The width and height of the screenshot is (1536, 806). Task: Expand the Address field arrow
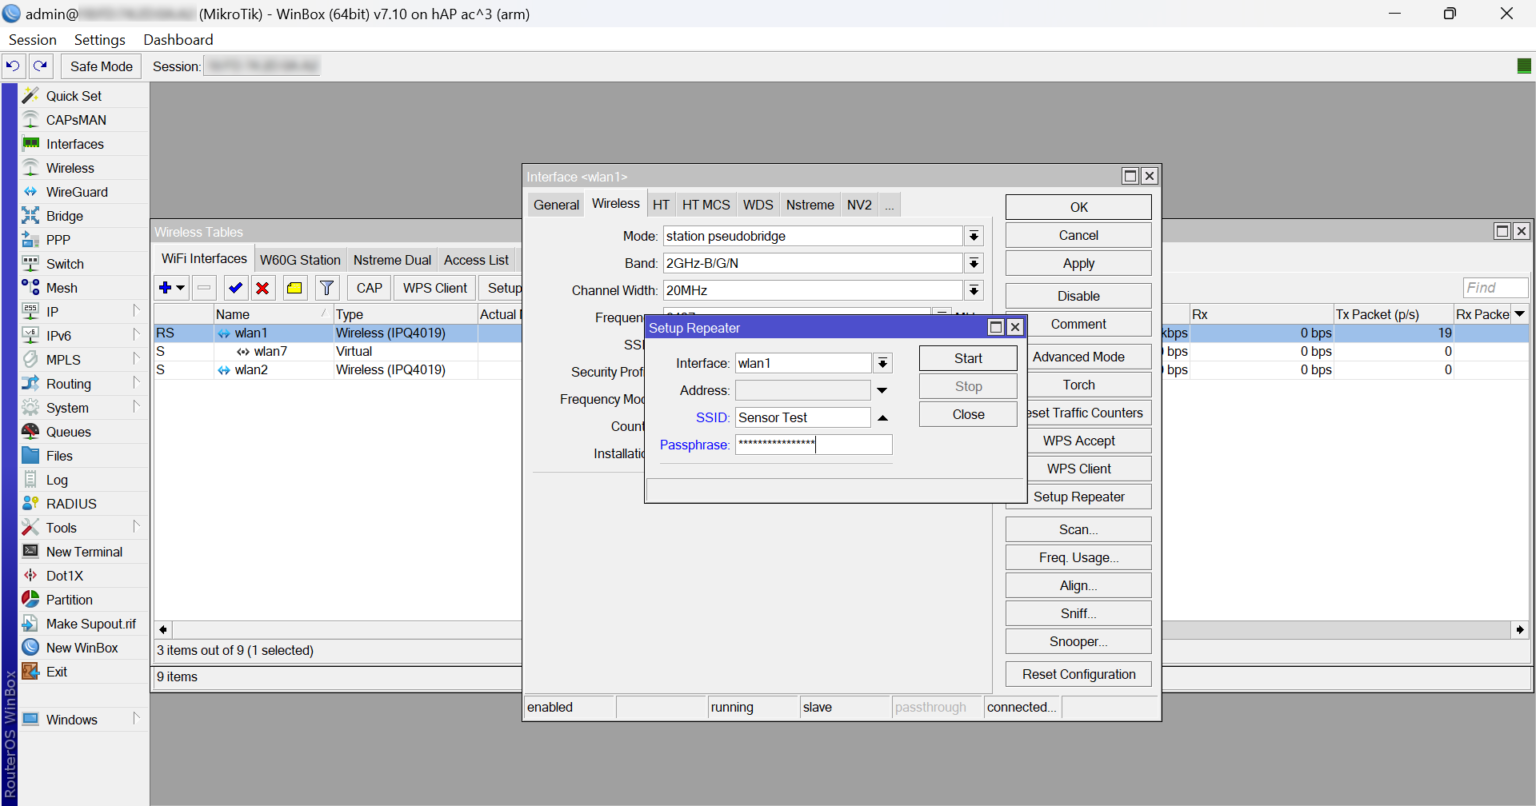tap(882, 391)
